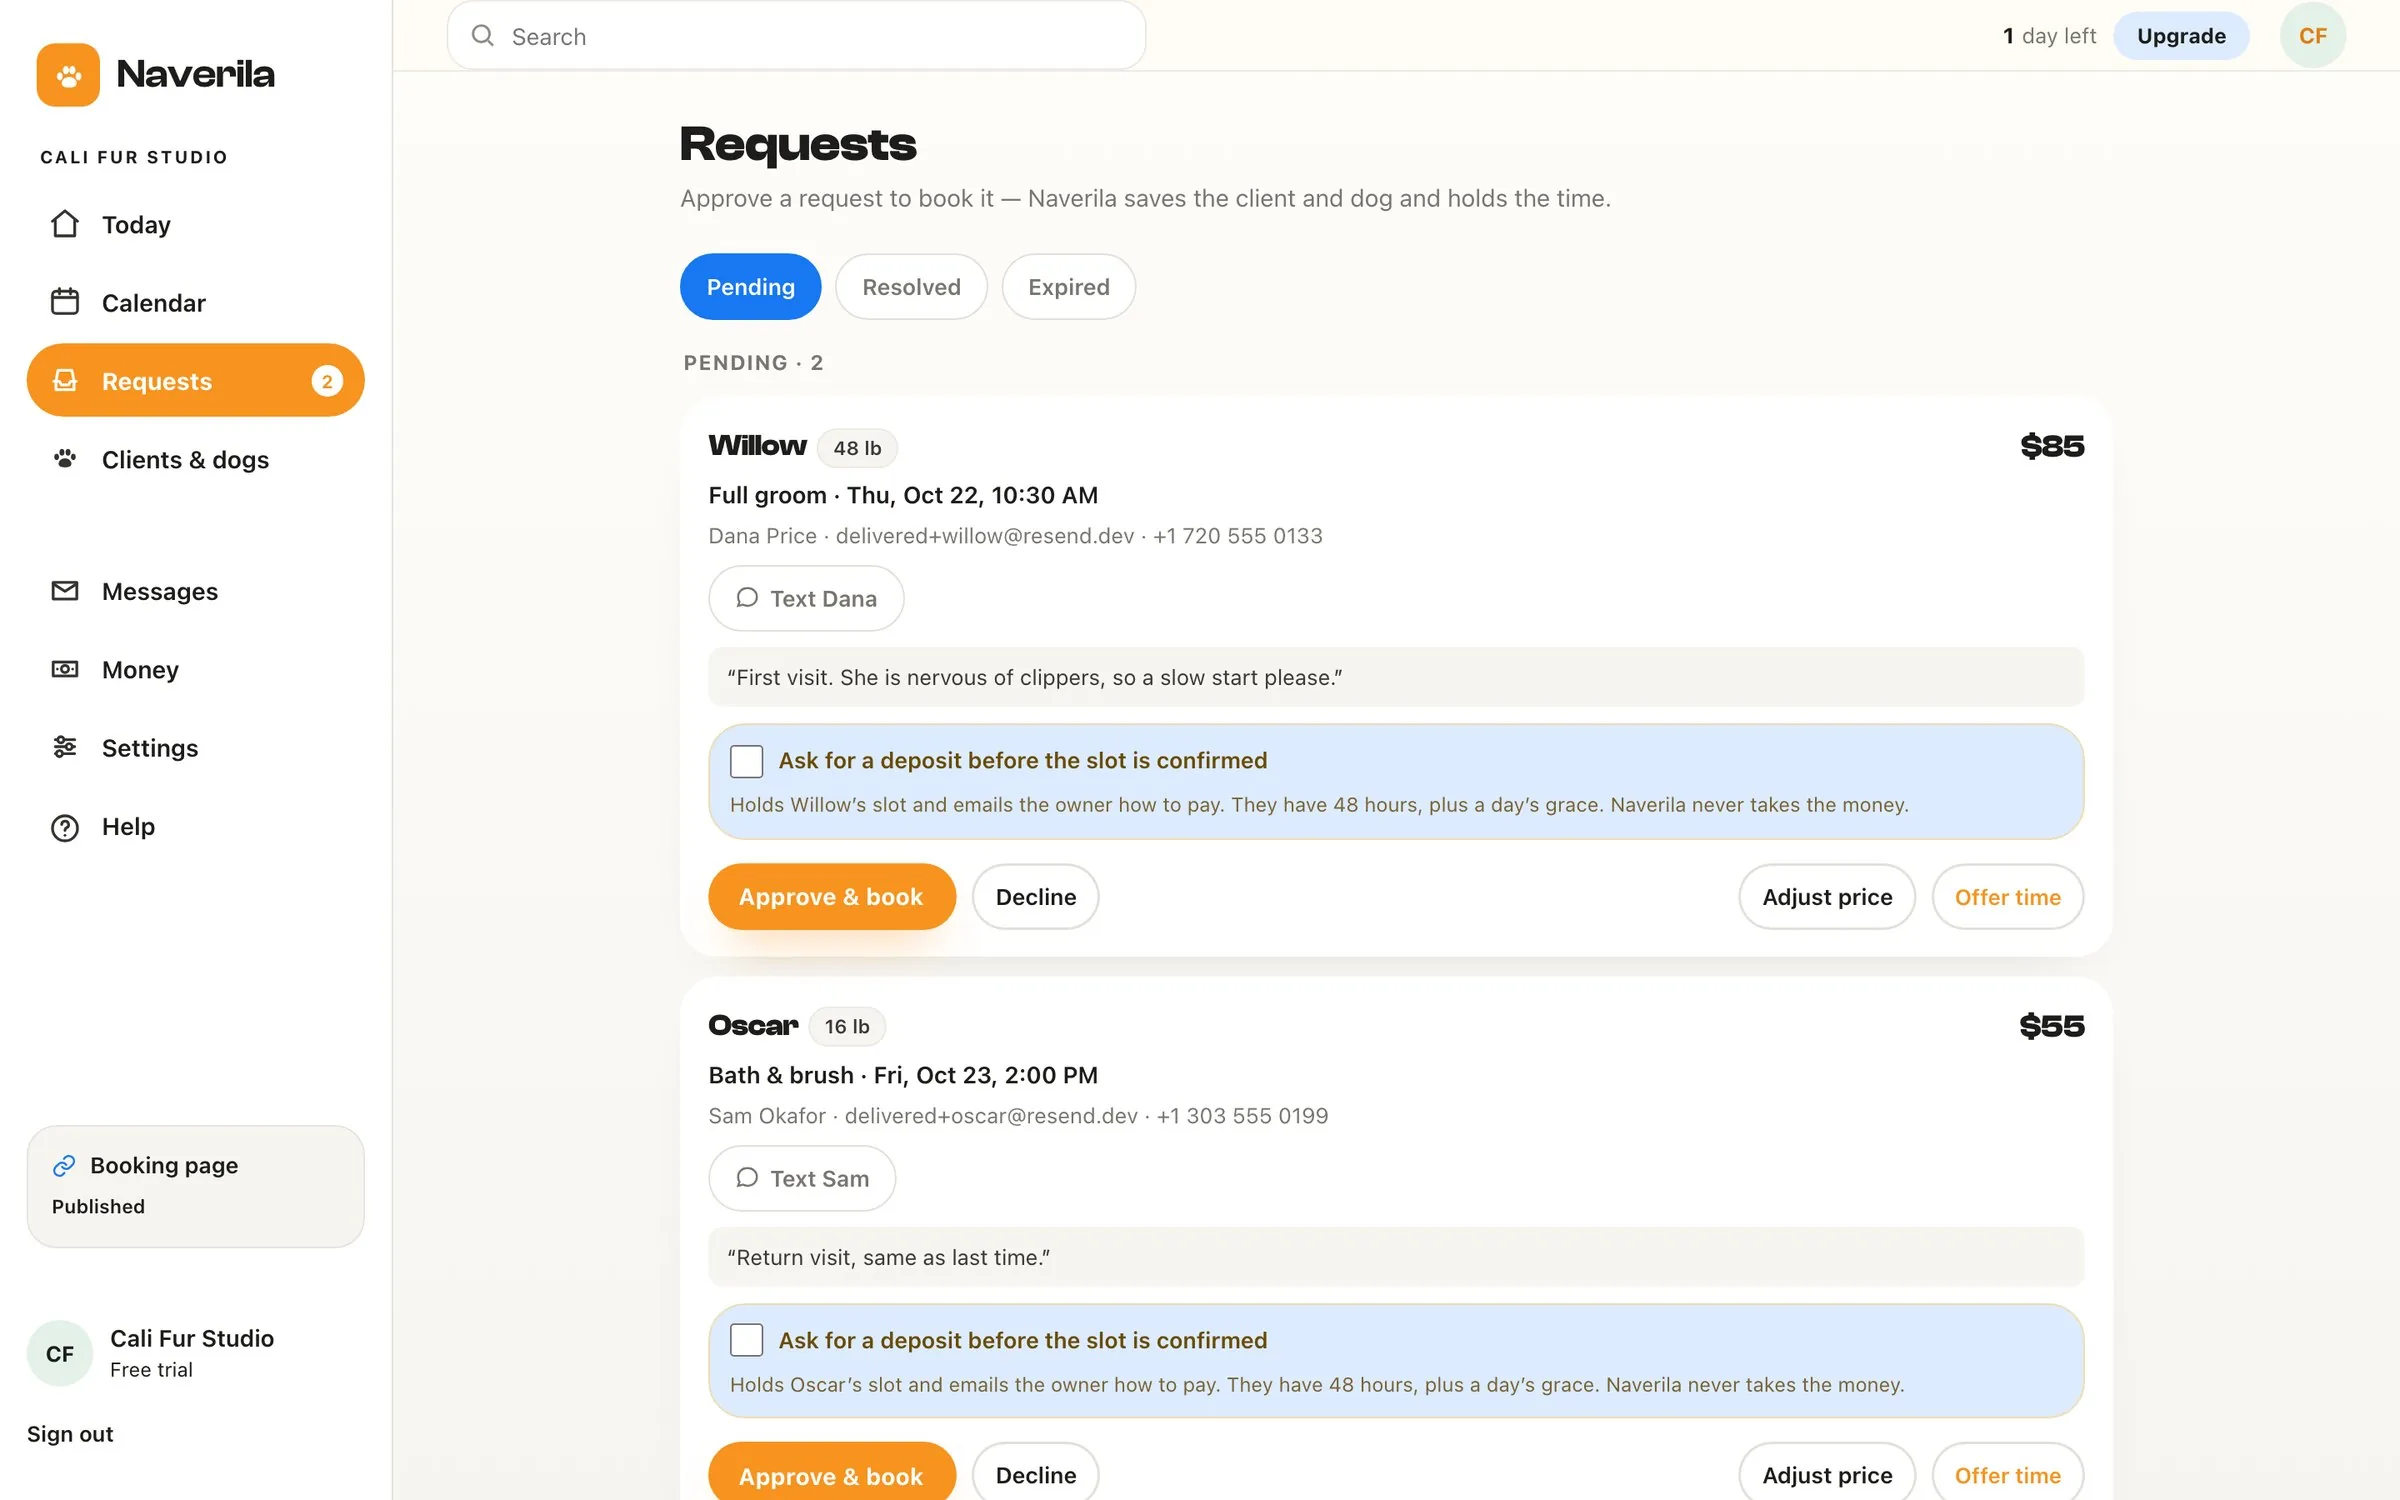2400x1500 pixels.
Task: Click the Naverila paw logo icon
Action: tap(68, 74)
